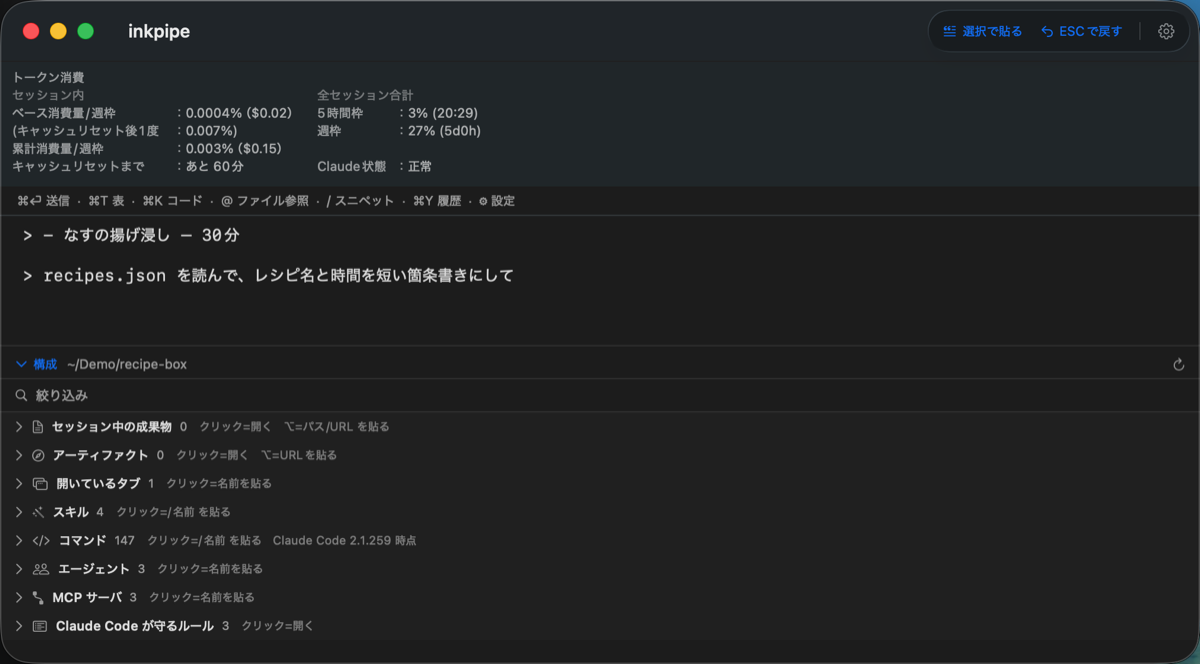The height and width of the screenshot is (664, 1200).
Task: Click the 3% (20:29) 5時間枠 value
Action: pos(445,113)
